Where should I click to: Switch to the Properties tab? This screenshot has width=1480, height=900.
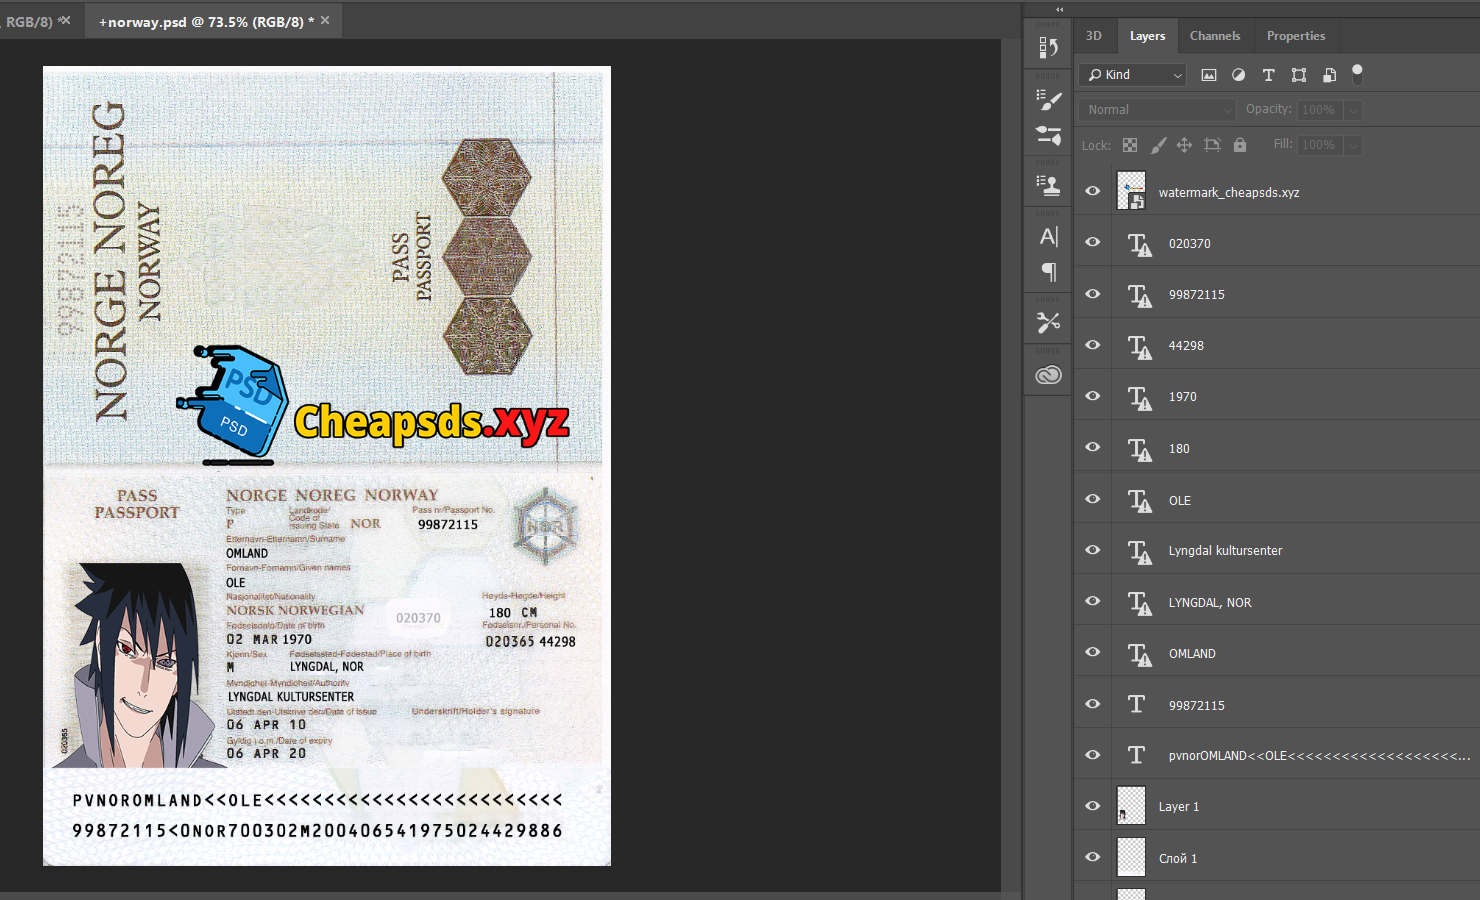coord(1295,36)
